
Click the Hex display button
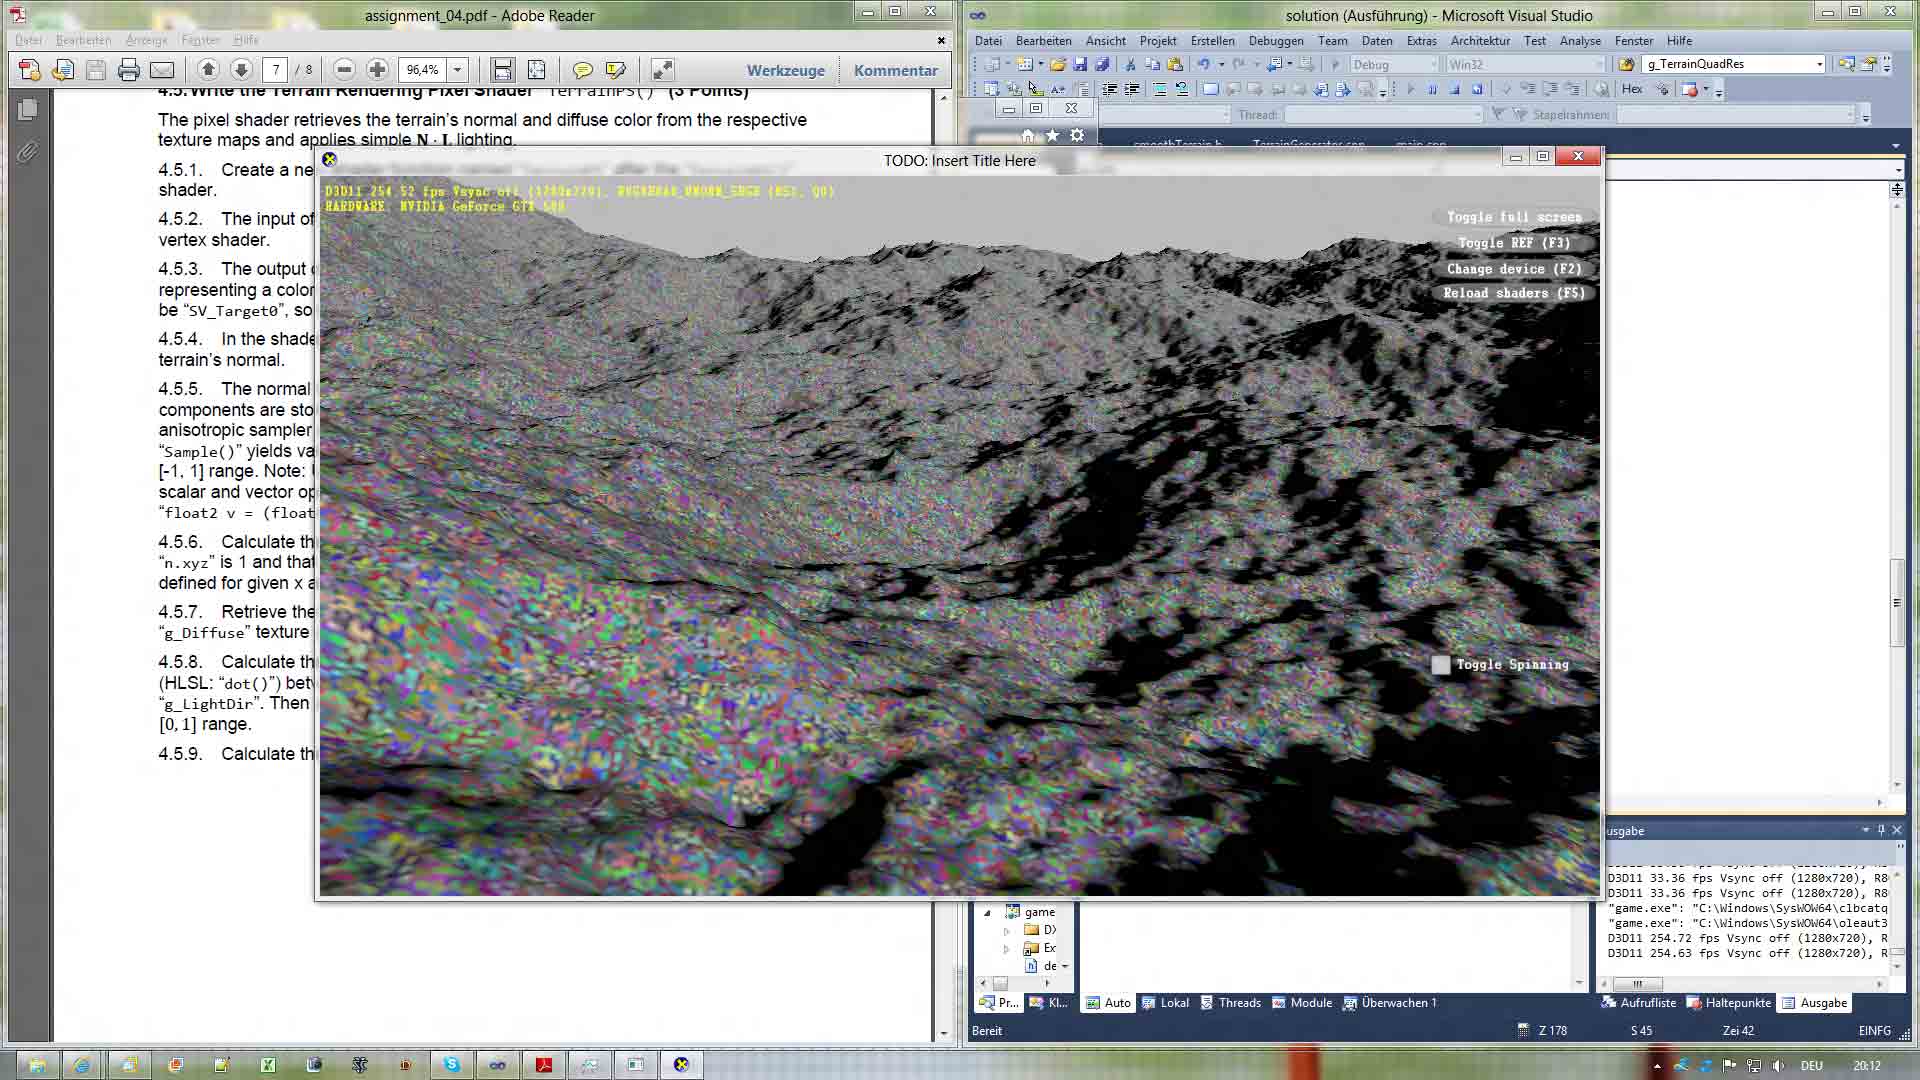tap(1632, 89)
